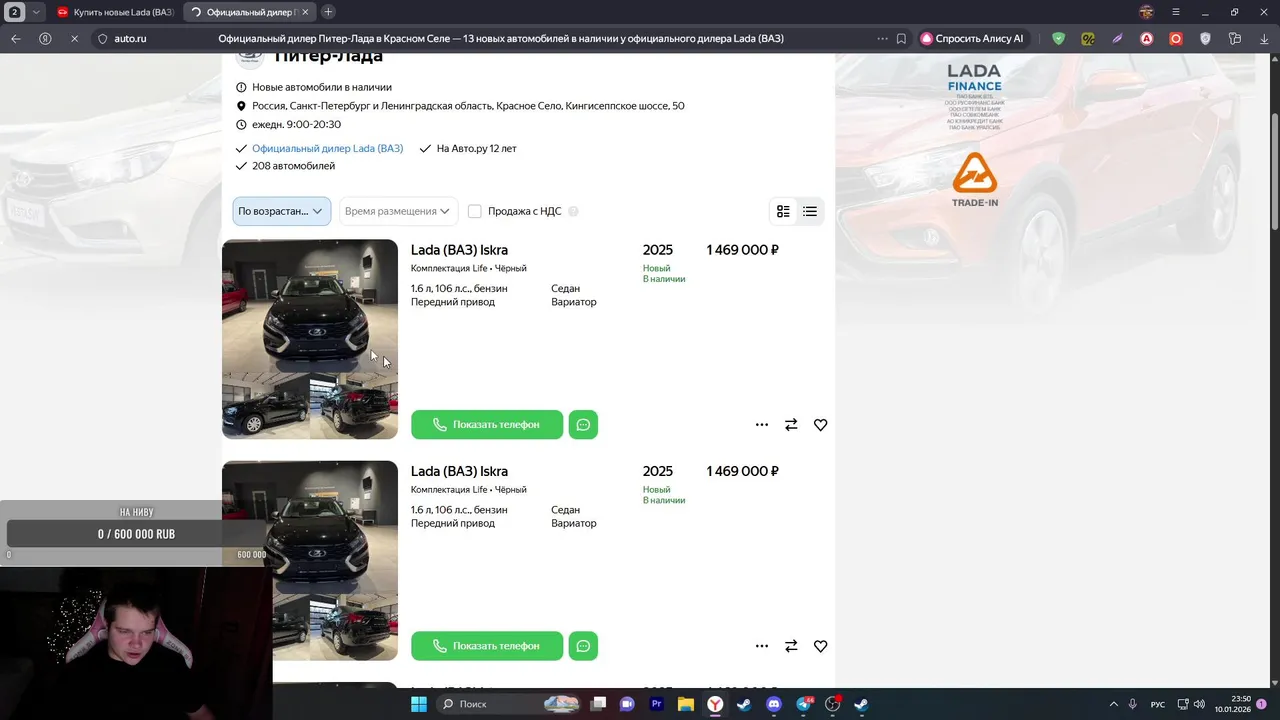Open more options for first Lada Iskra

[x=762, y=425]
